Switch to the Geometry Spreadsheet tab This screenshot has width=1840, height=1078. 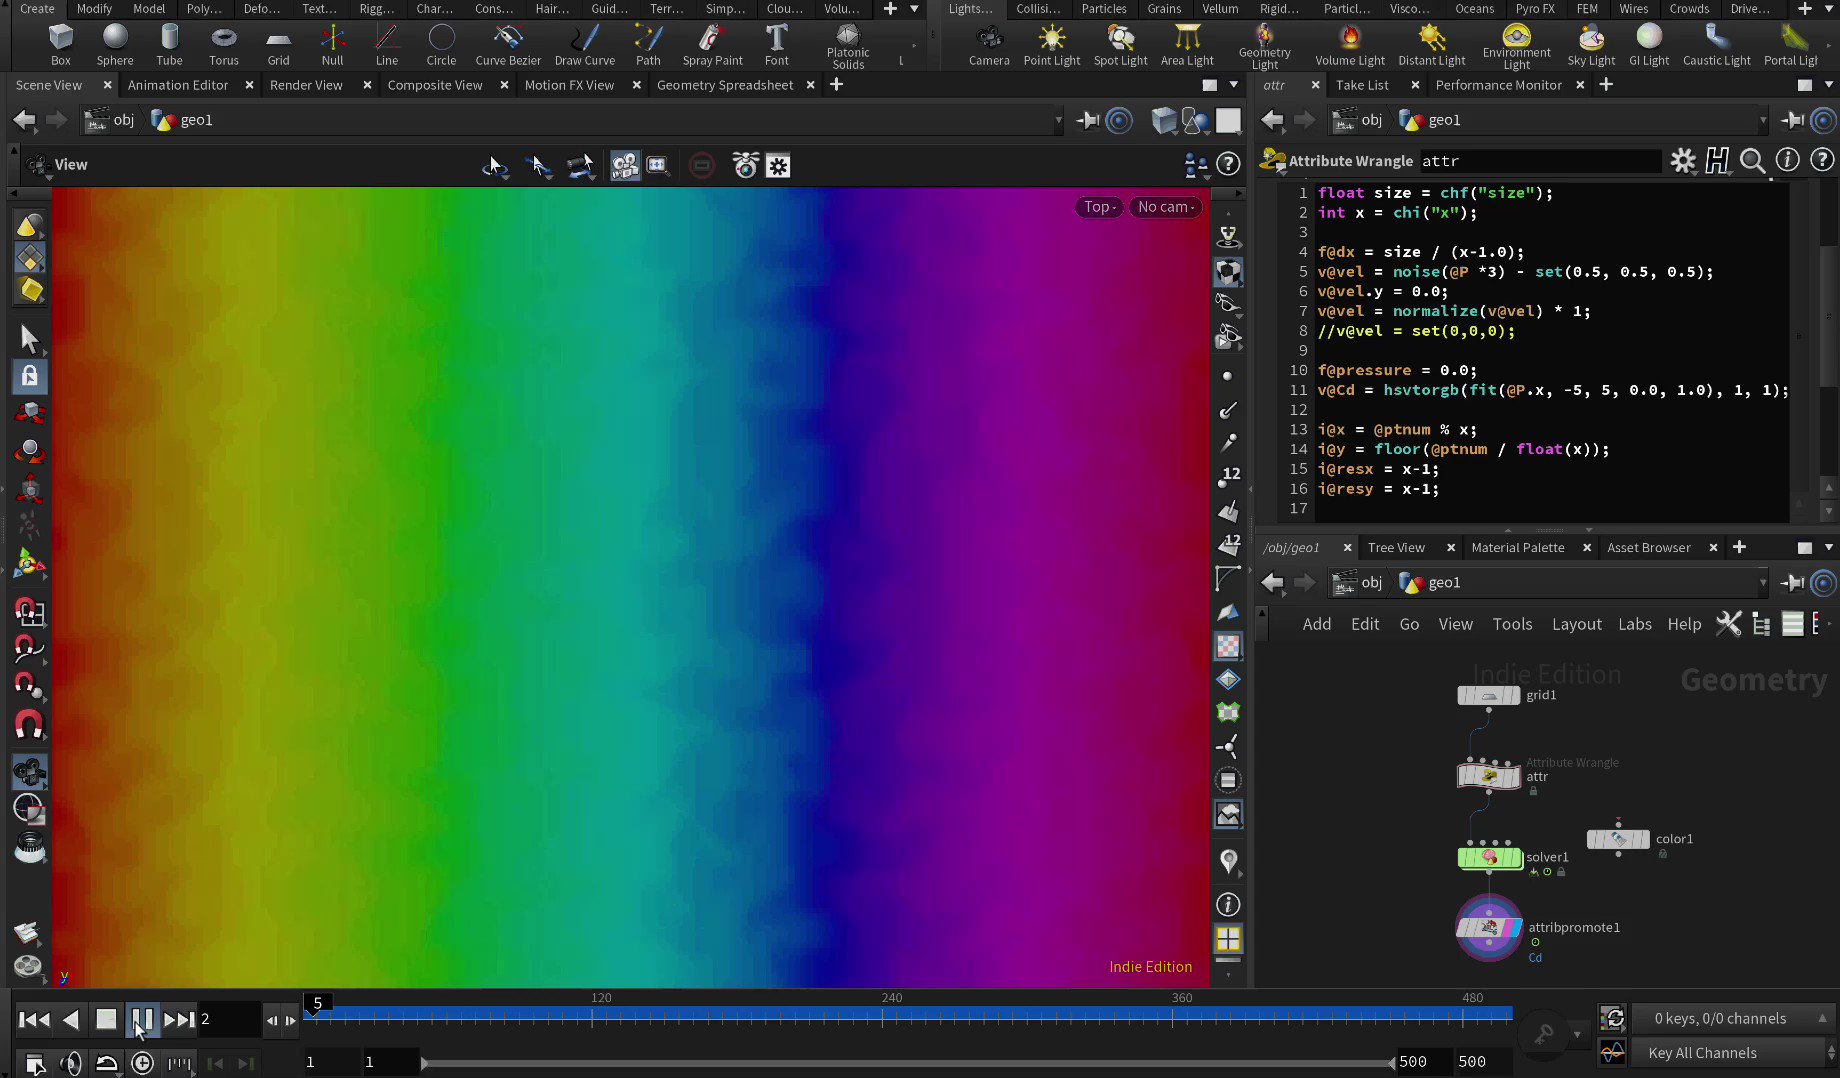(725, 85)
